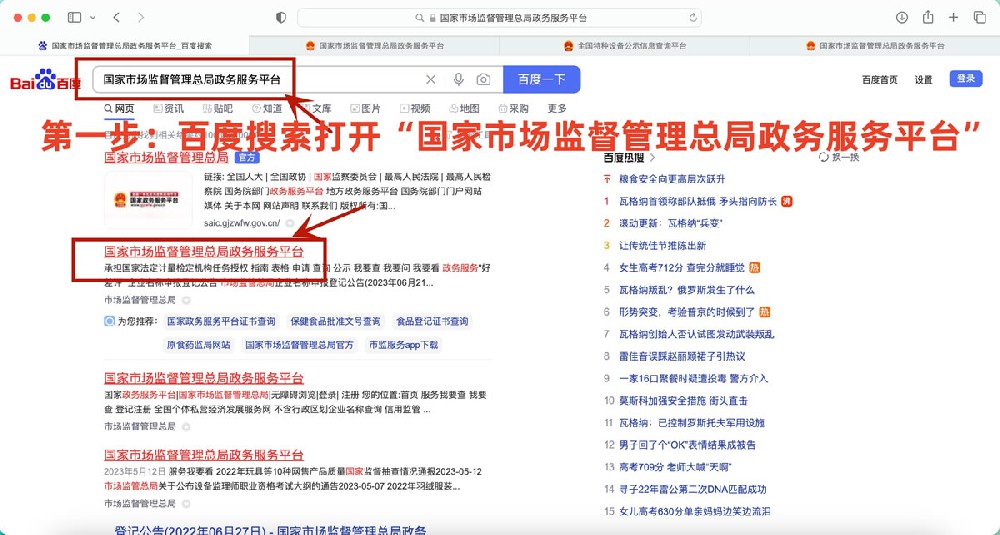
Task: Select the 资讯 search category tab
Action: 167,109
